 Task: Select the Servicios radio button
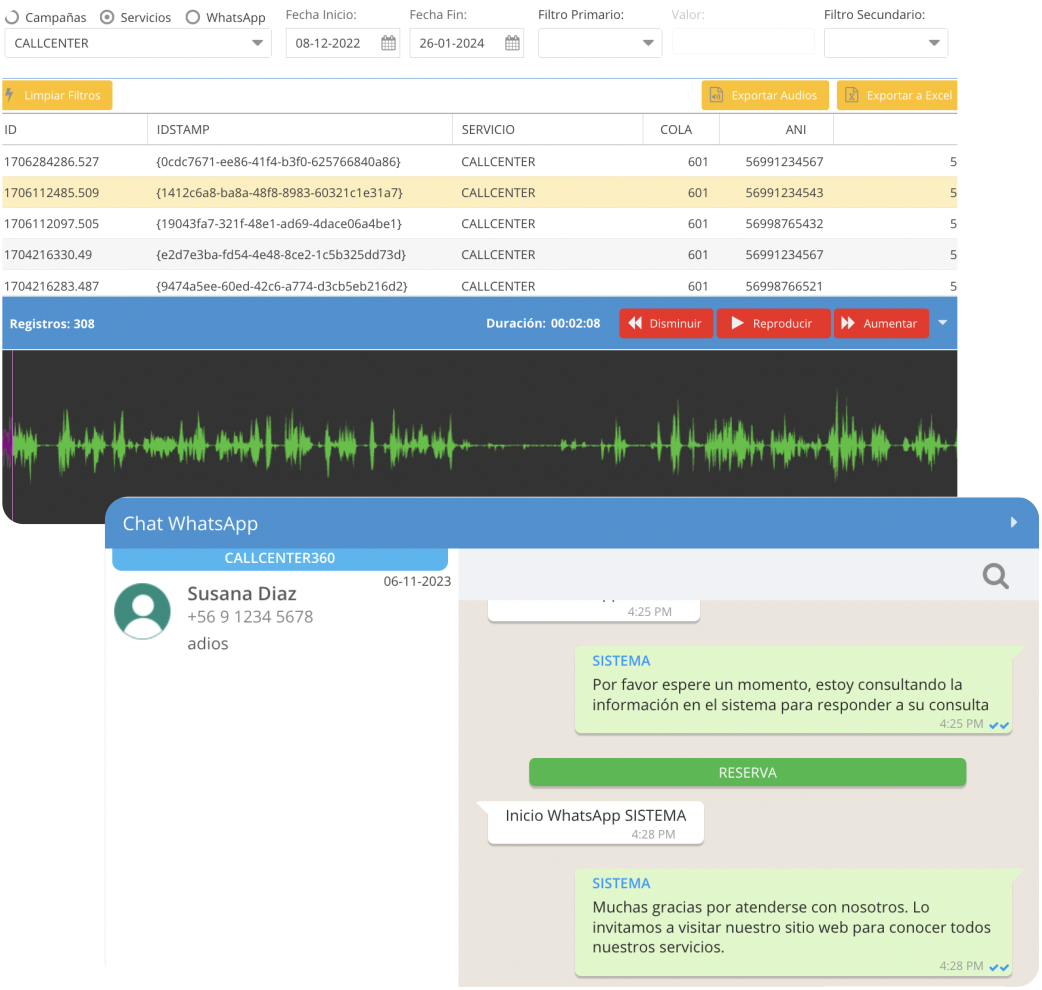point(107,17)
